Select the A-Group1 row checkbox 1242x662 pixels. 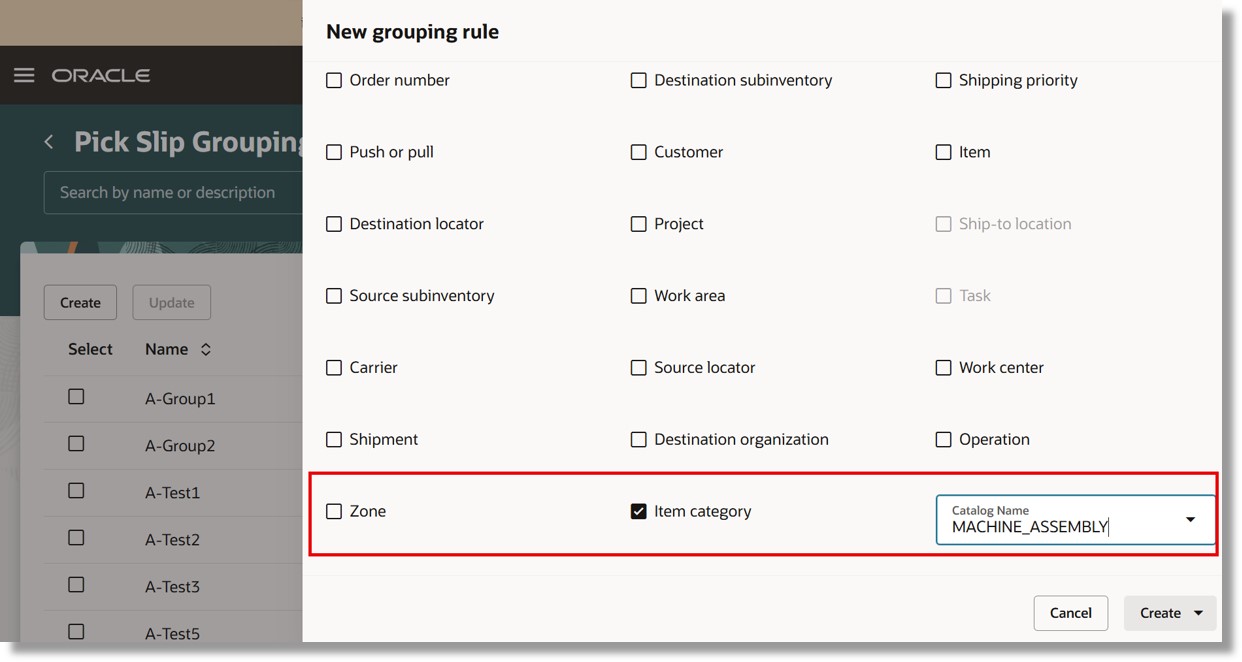click(x=75, y=396)
